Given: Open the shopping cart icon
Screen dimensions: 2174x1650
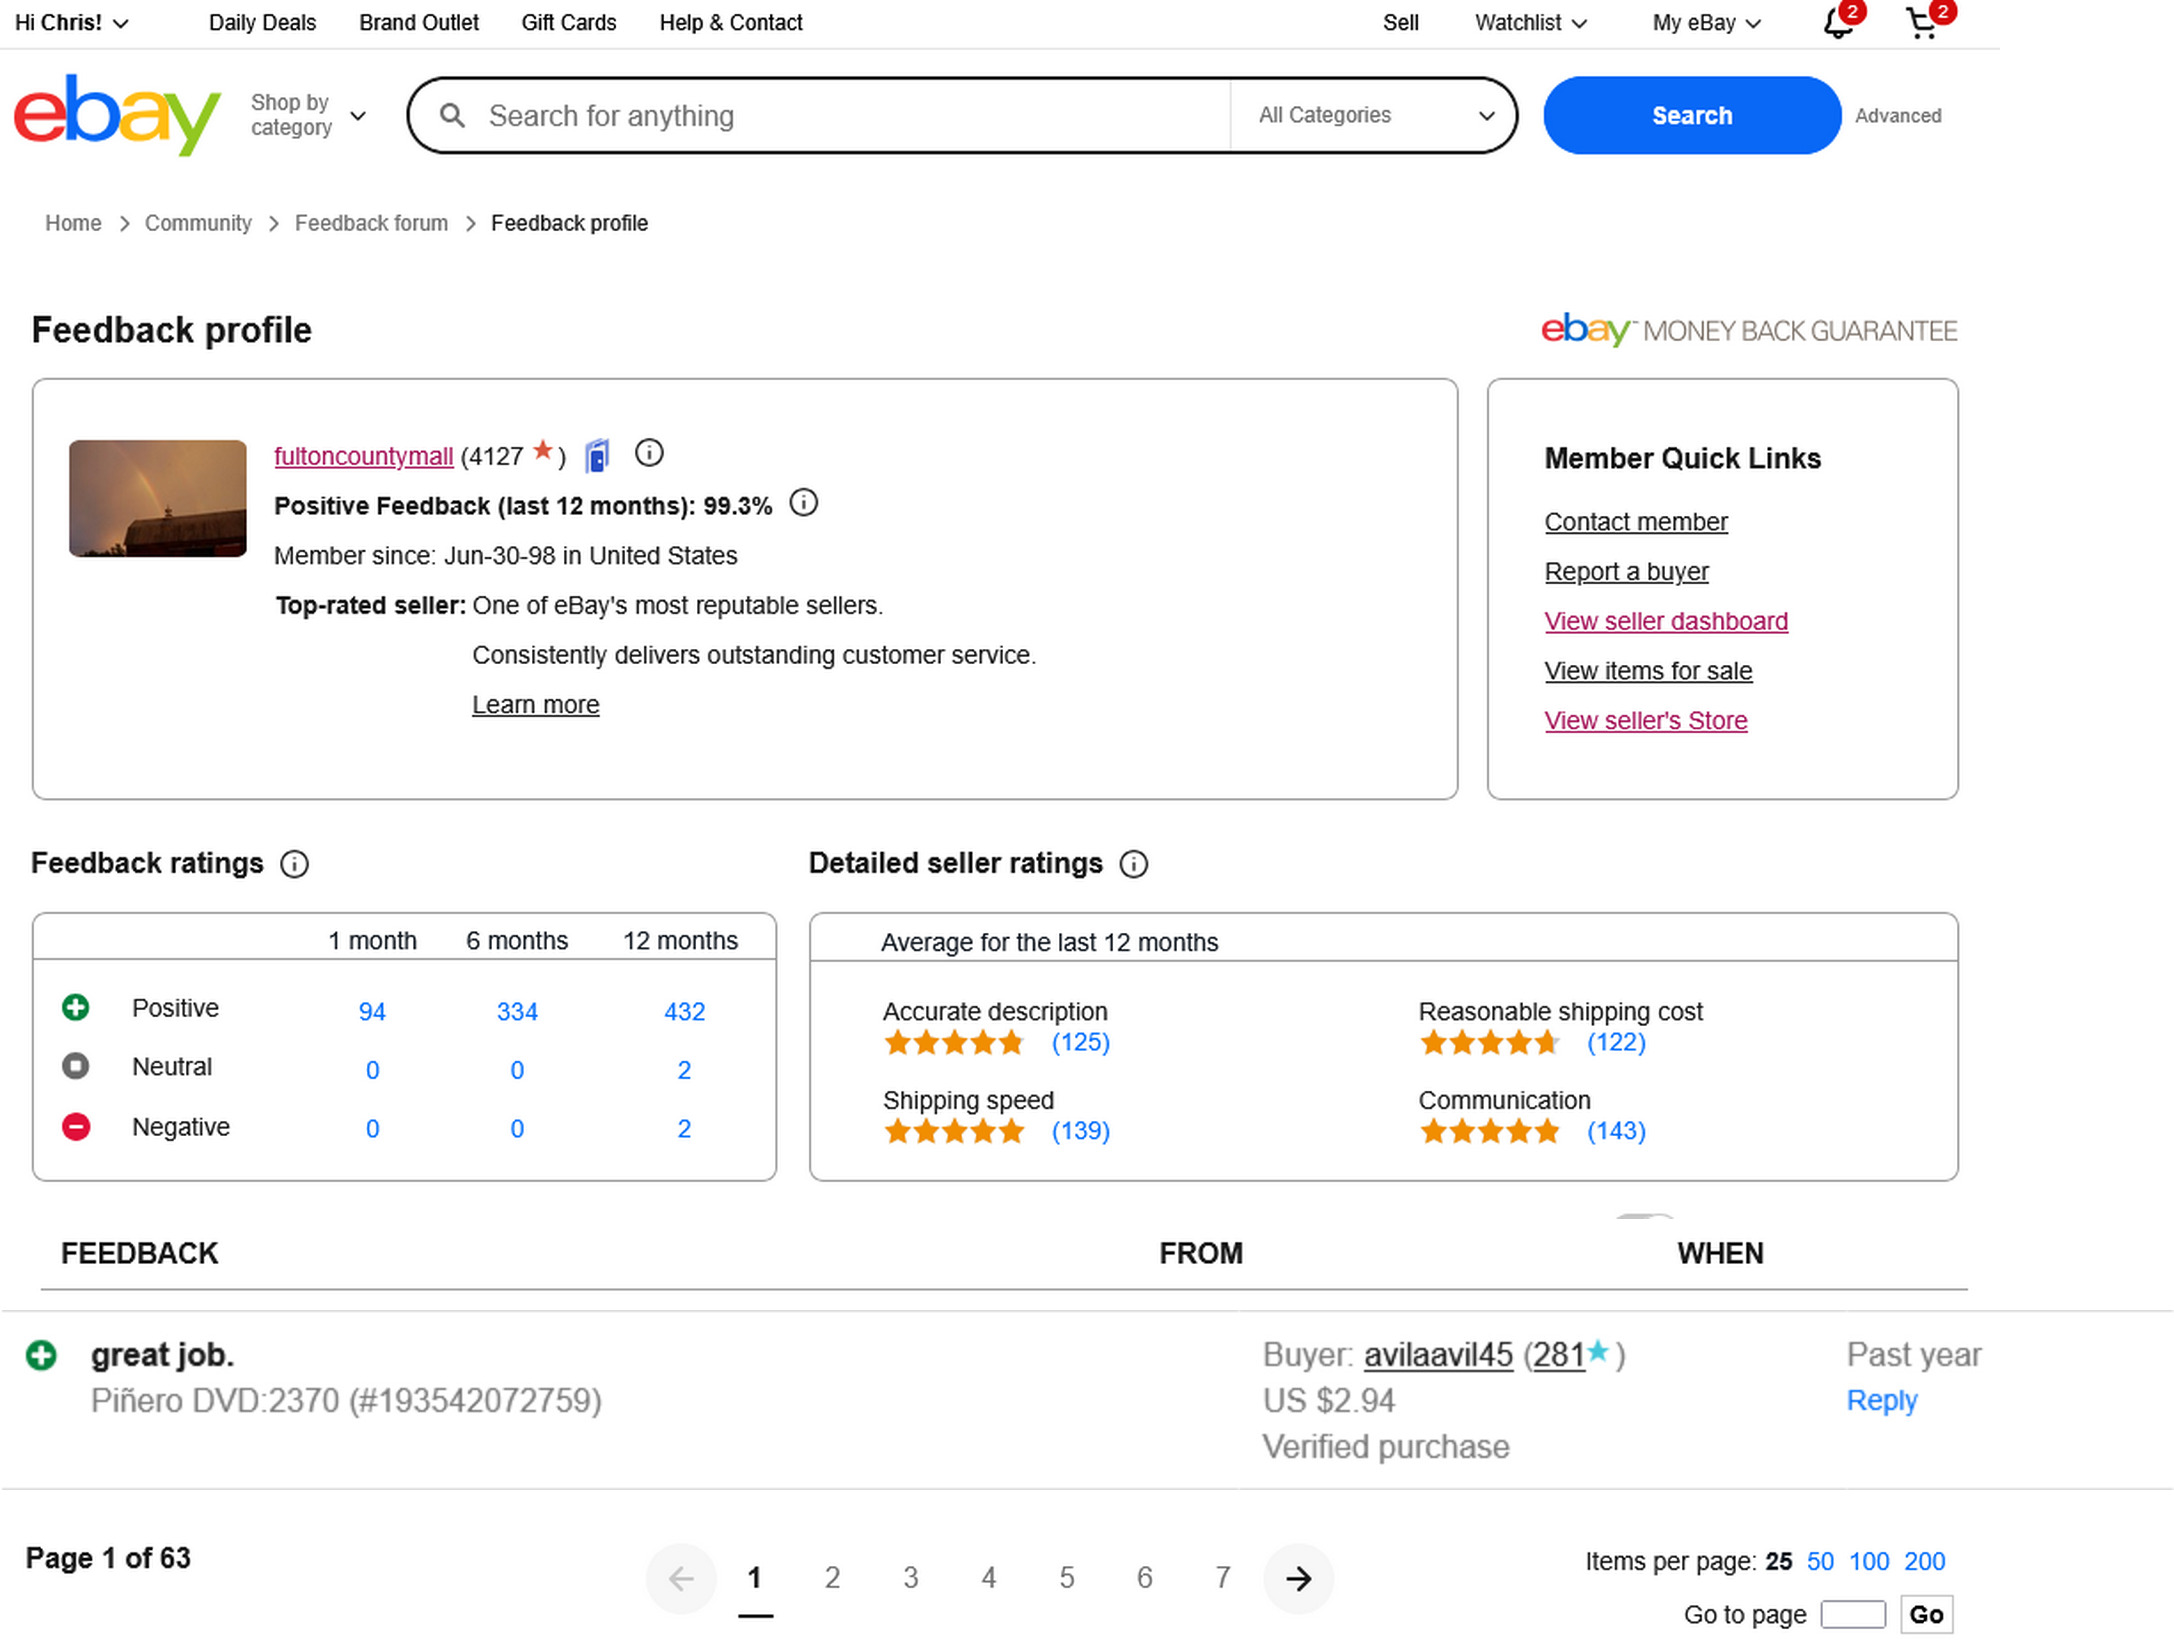Looking at the screenshot, I should (1920, 24).
